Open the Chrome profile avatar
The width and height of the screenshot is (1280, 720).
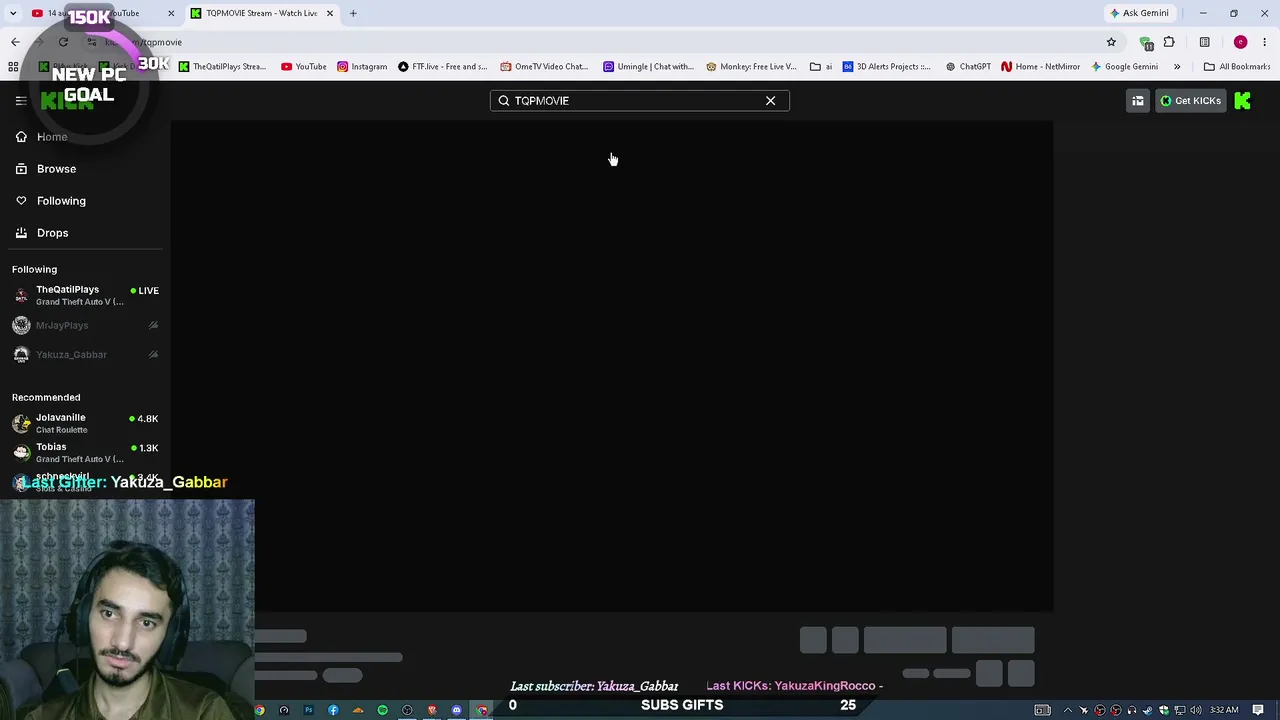click(1240, 42)
